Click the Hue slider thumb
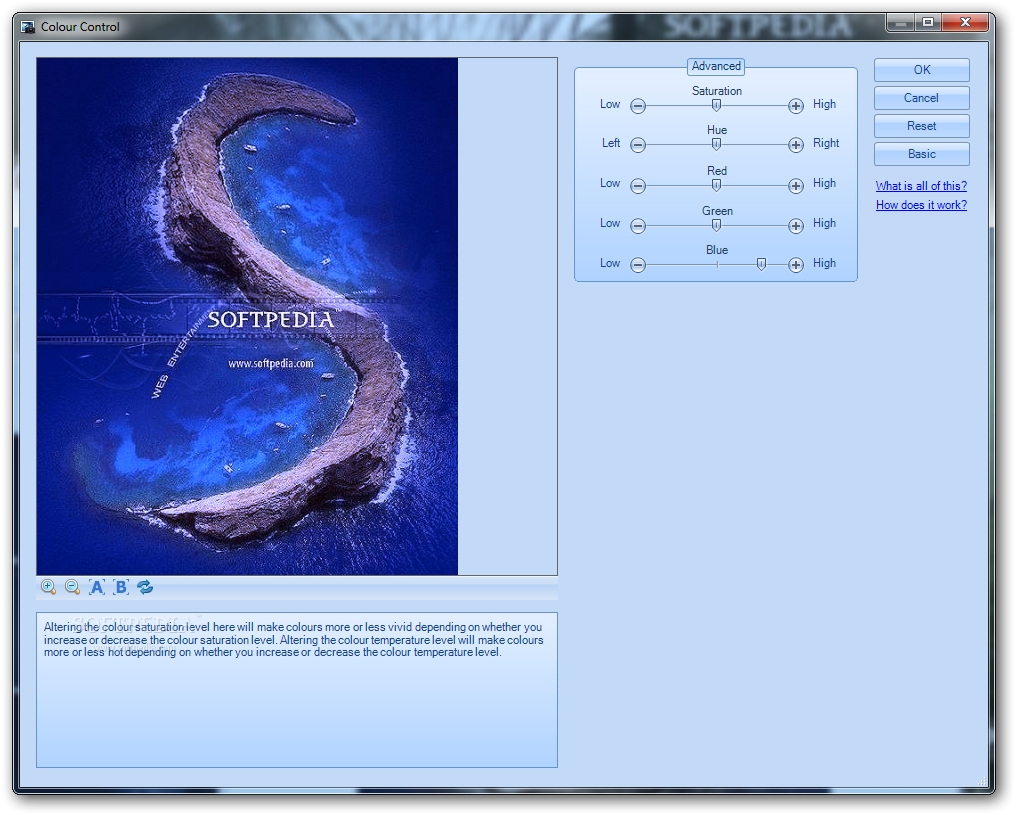 point(716,144)
